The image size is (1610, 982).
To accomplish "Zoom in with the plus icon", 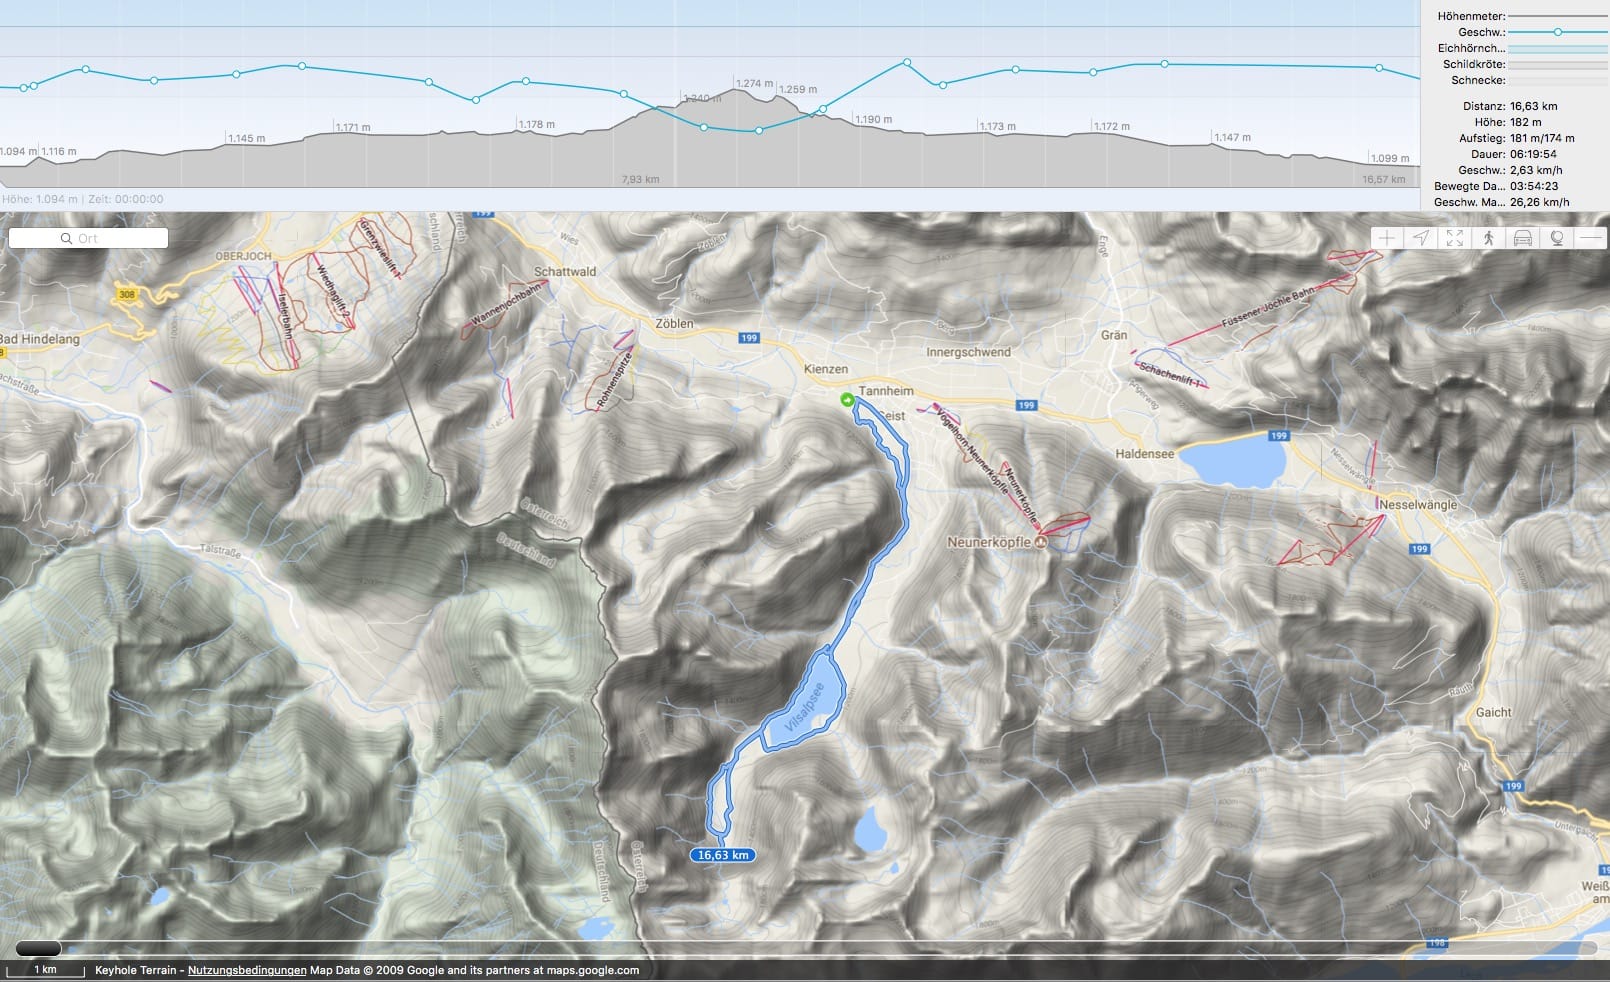I will click(1387, 238).
